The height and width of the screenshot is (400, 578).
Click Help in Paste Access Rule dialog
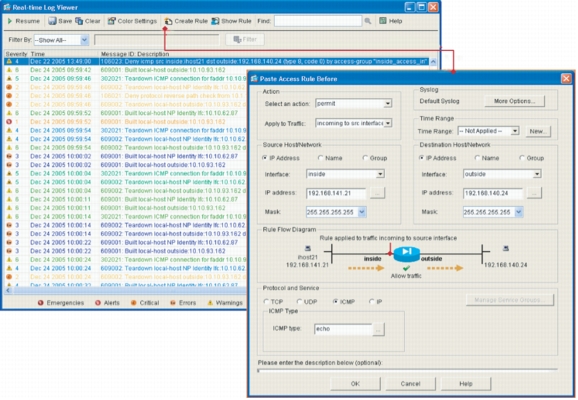pyautogui.click(x=466, y=384)
